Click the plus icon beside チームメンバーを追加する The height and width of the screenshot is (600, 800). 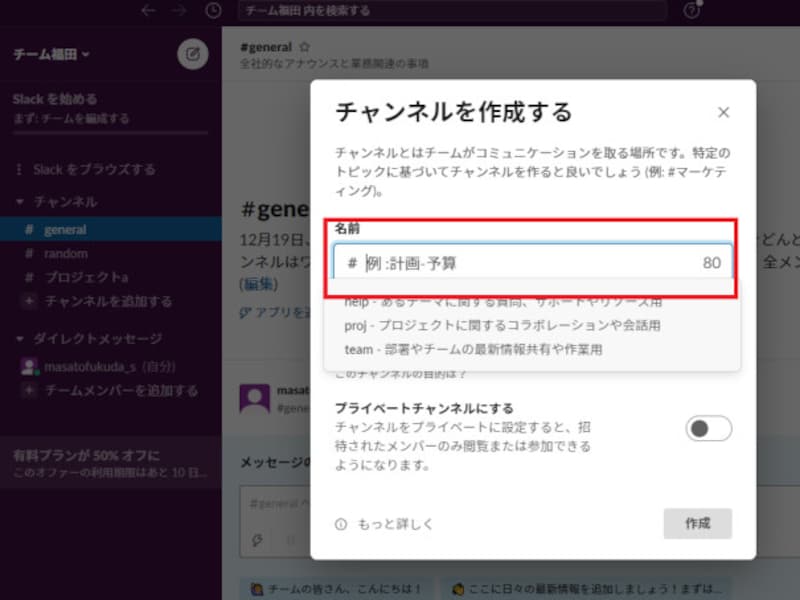click(x=29, y=391)
